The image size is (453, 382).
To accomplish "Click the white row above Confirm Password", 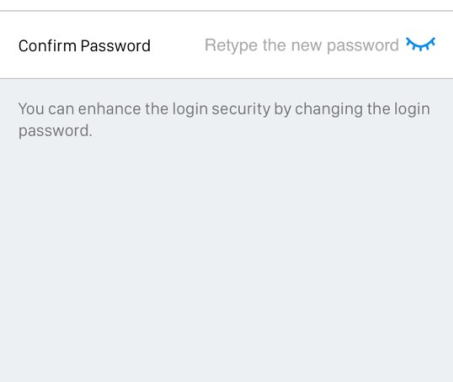I will tap(226, 5).
